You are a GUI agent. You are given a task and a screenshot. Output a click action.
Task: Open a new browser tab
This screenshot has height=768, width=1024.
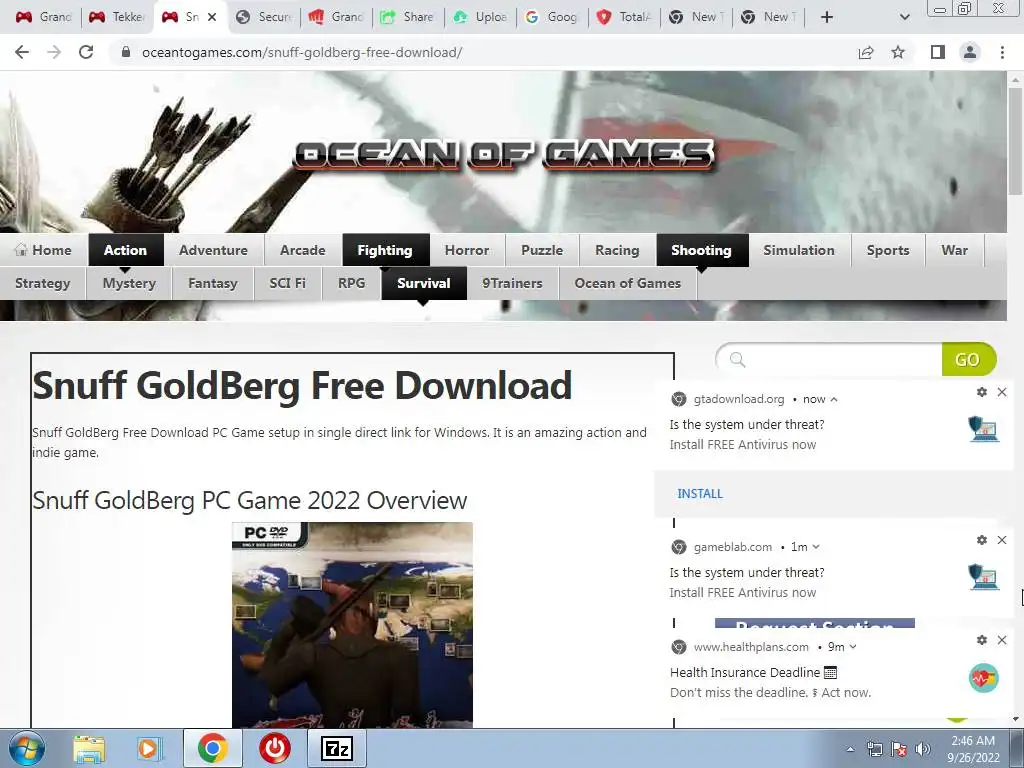click(827, 17)
